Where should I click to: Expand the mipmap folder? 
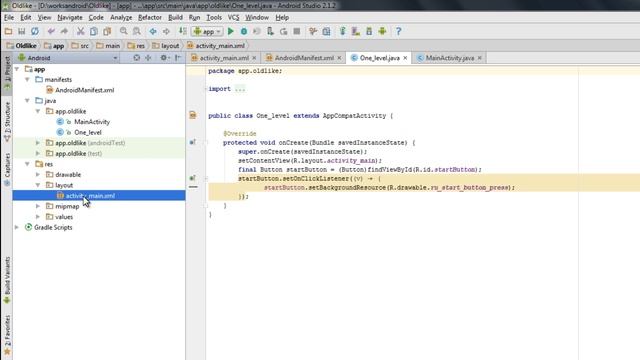pos(38,206)
